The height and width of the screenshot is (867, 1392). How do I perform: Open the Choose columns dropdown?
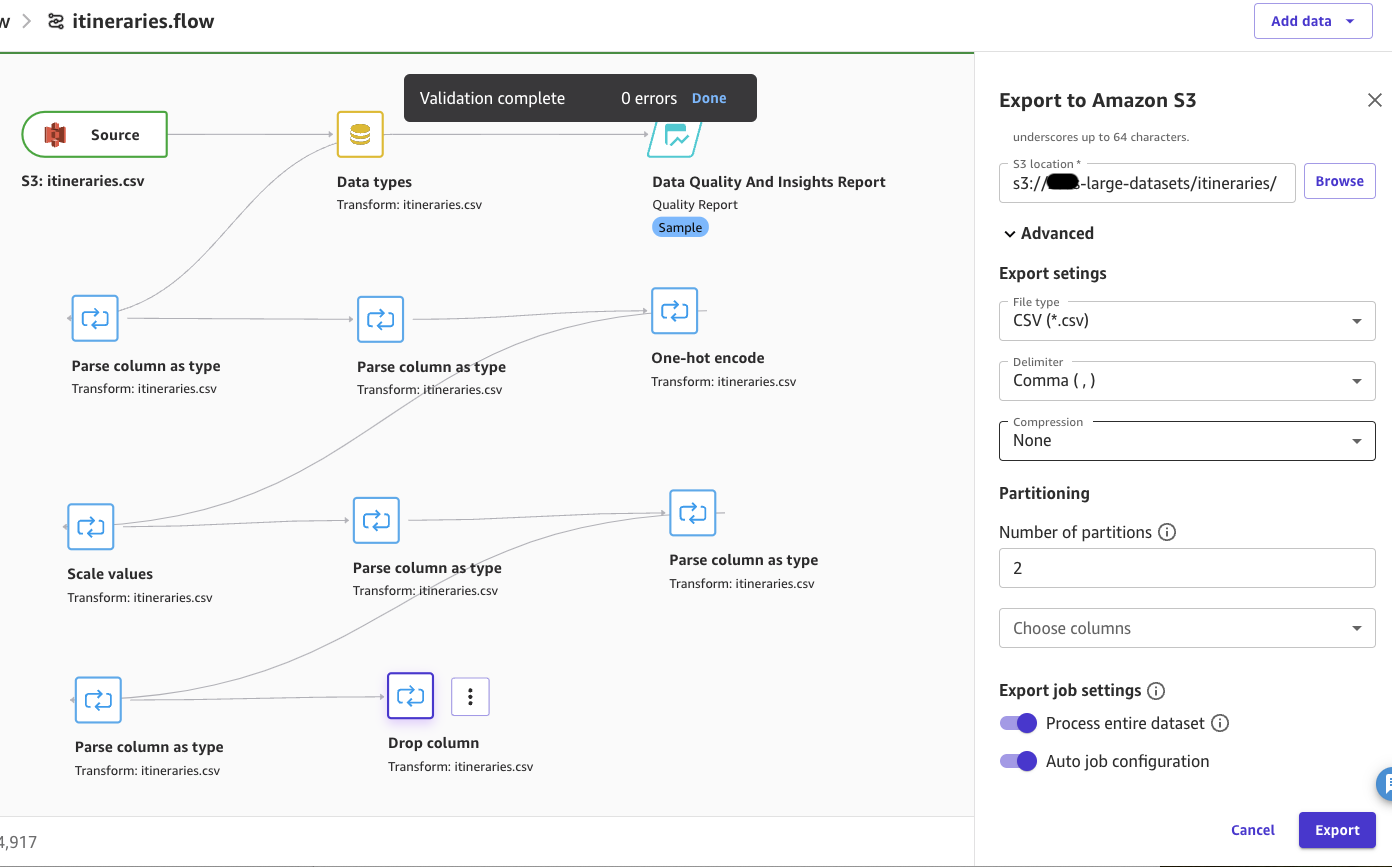1187,628
